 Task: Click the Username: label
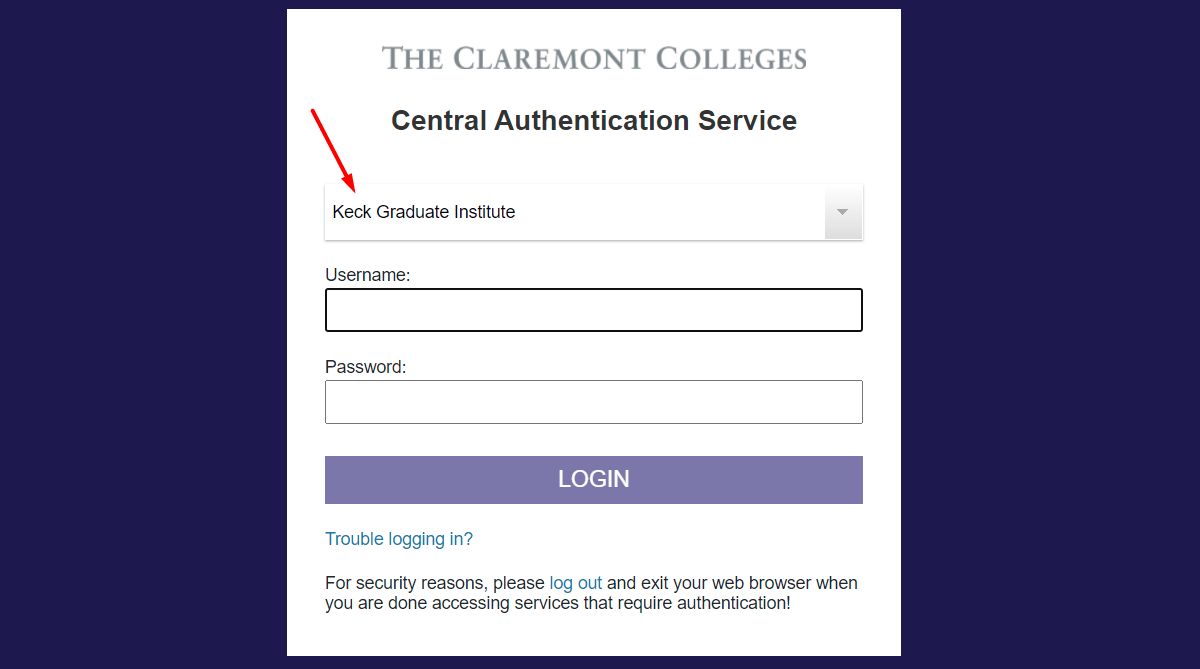coord(368,275)
